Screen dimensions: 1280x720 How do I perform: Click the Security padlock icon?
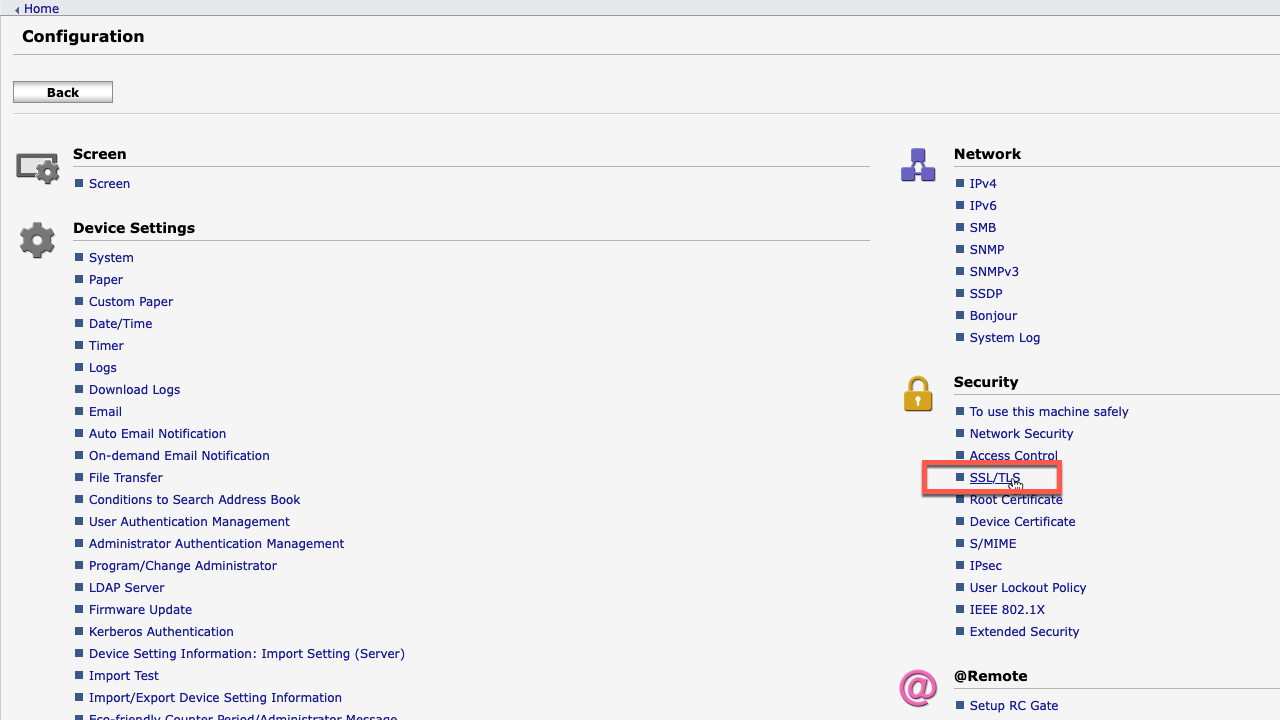(x=918, y=394)
